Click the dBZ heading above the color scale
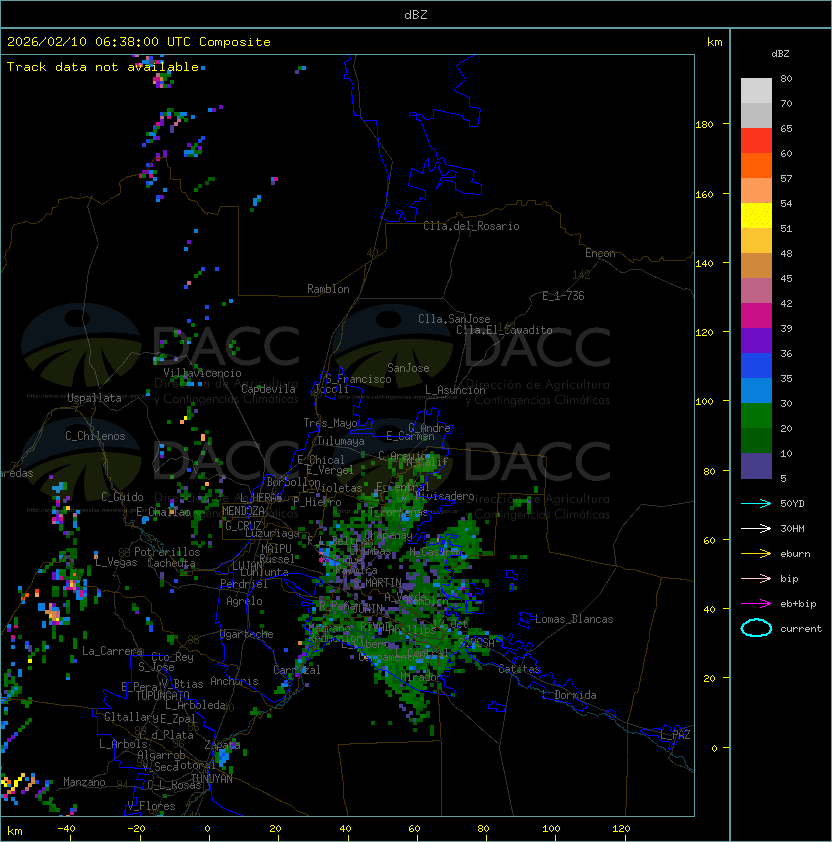Image resolution: width=832 pixels, height=842 pixels. (x=780, y=54)
